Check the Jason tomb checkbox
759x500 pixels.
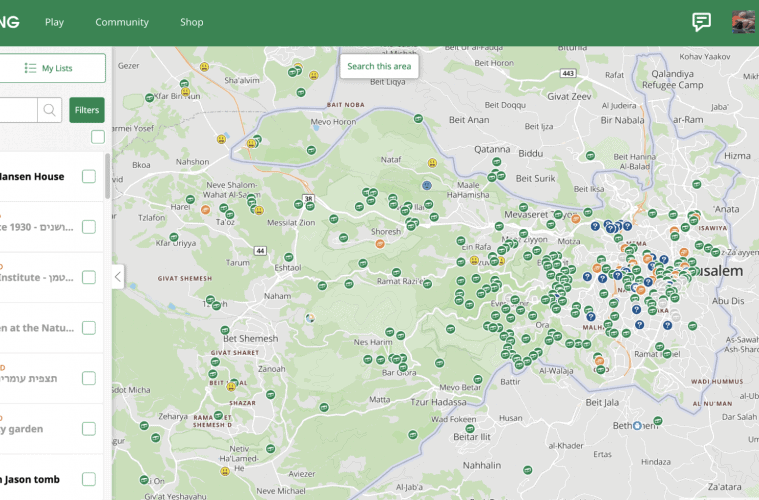tap(89, 479)
